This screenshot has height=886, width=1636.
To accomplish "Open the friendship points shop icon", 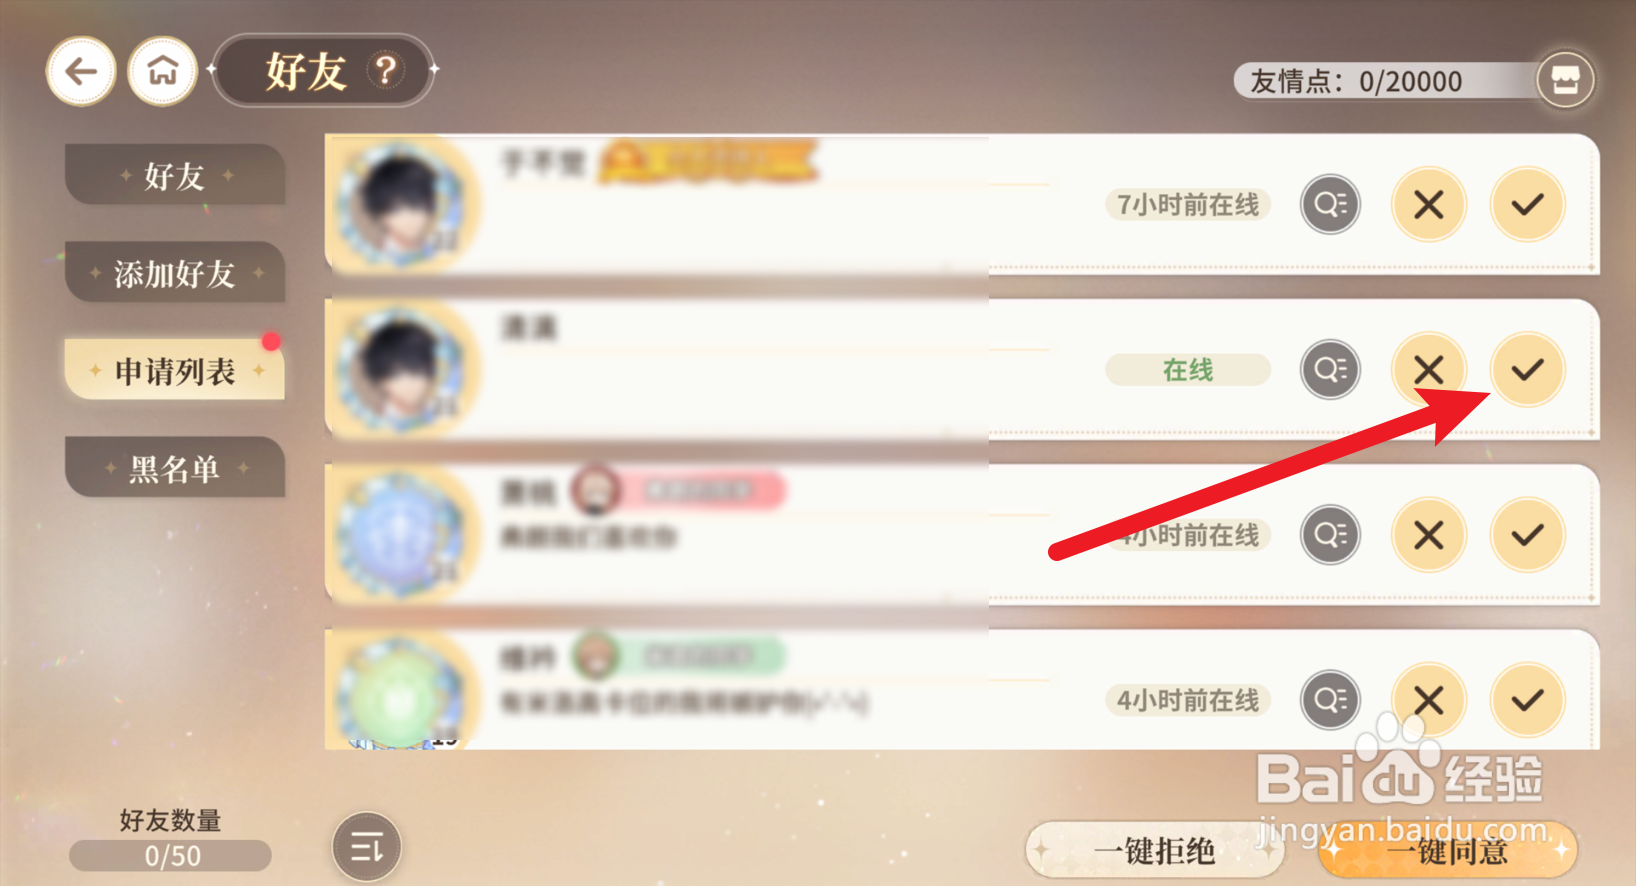I will pyautogui.click(x=1565, y=80).
